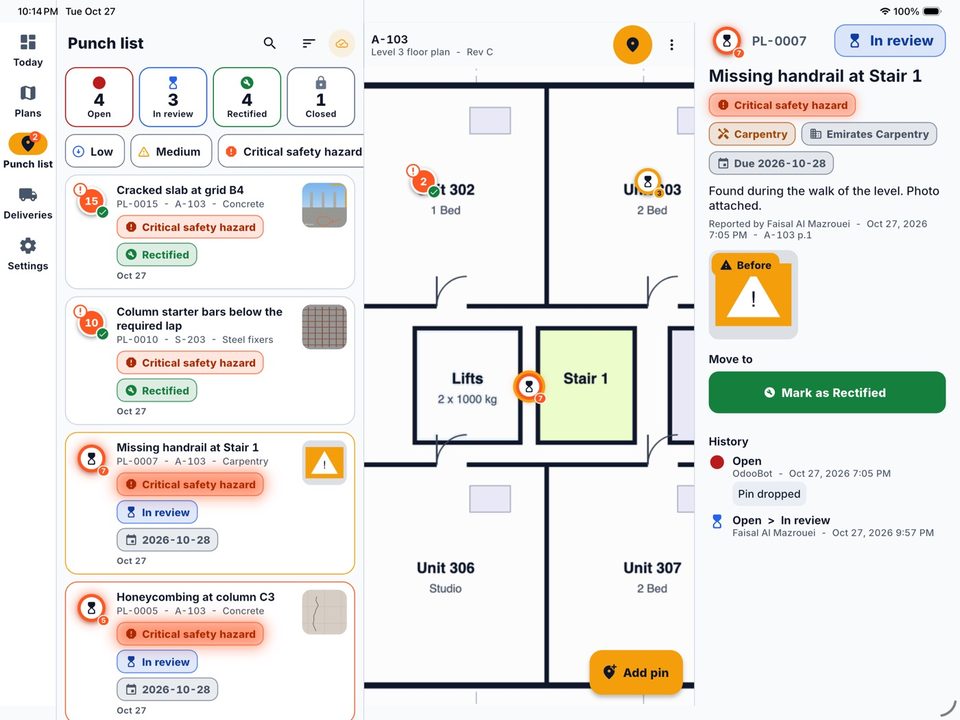Open Deliveries from the sidebar

[28, 203]
